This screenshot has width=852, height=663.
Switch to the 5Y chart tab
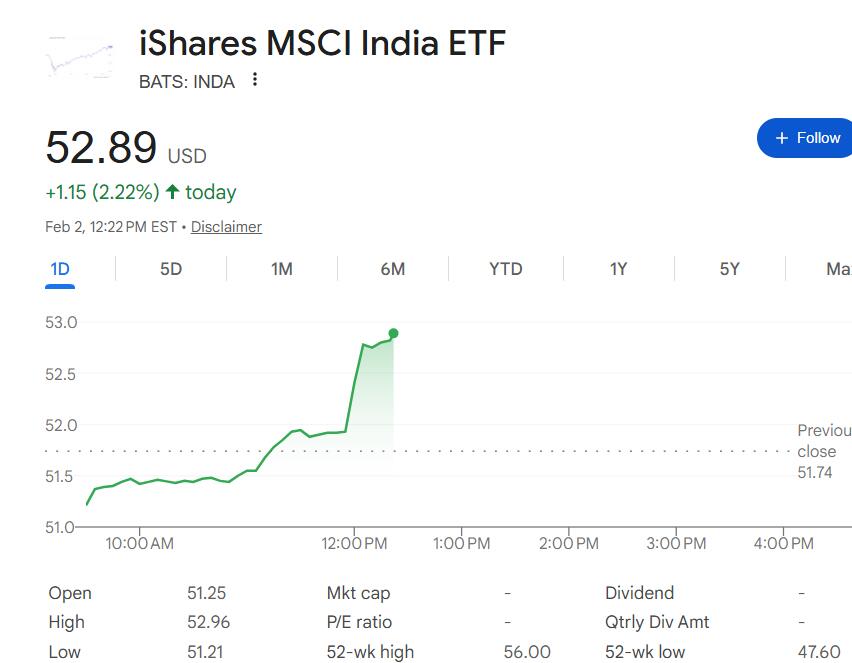tap(729, 269)
